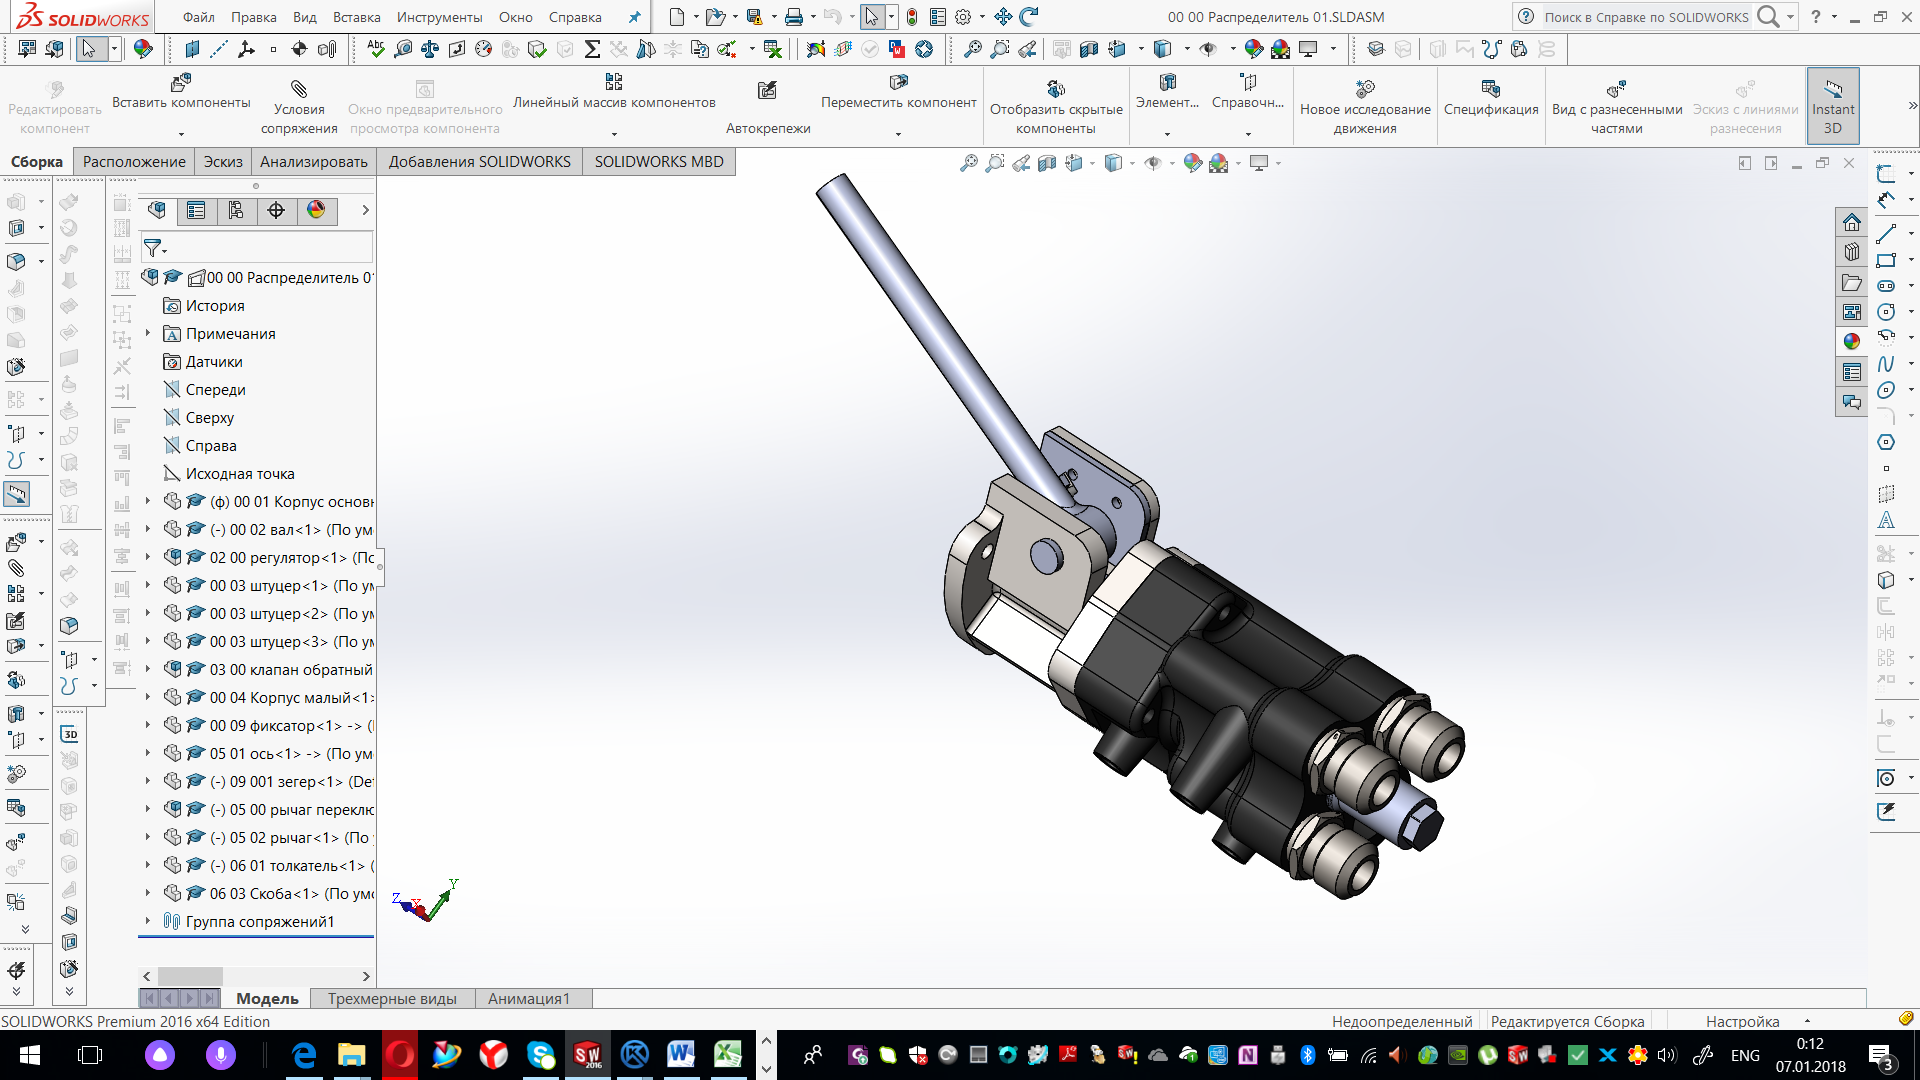Viewport: 1920px width, 1080px height.
Task: Click Настройка in status bar
Action: click(x=1742, y=1021)
